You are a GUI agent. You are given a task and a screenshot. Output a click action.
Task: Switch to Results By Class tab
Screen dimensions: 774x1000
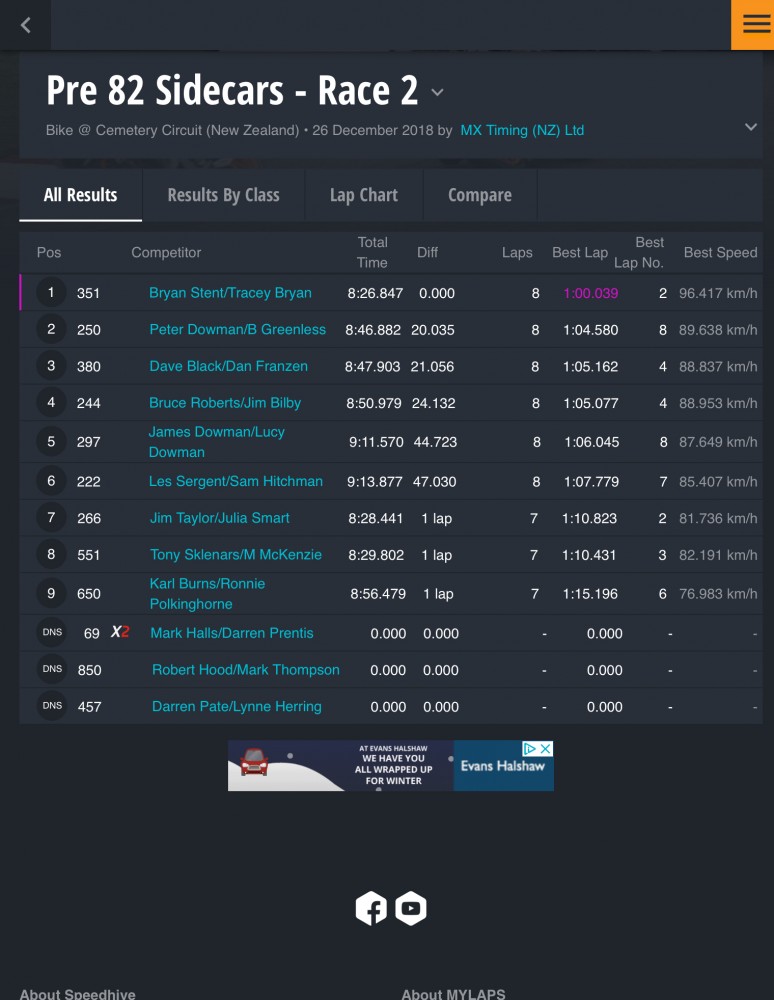click(x=223, y=195)
